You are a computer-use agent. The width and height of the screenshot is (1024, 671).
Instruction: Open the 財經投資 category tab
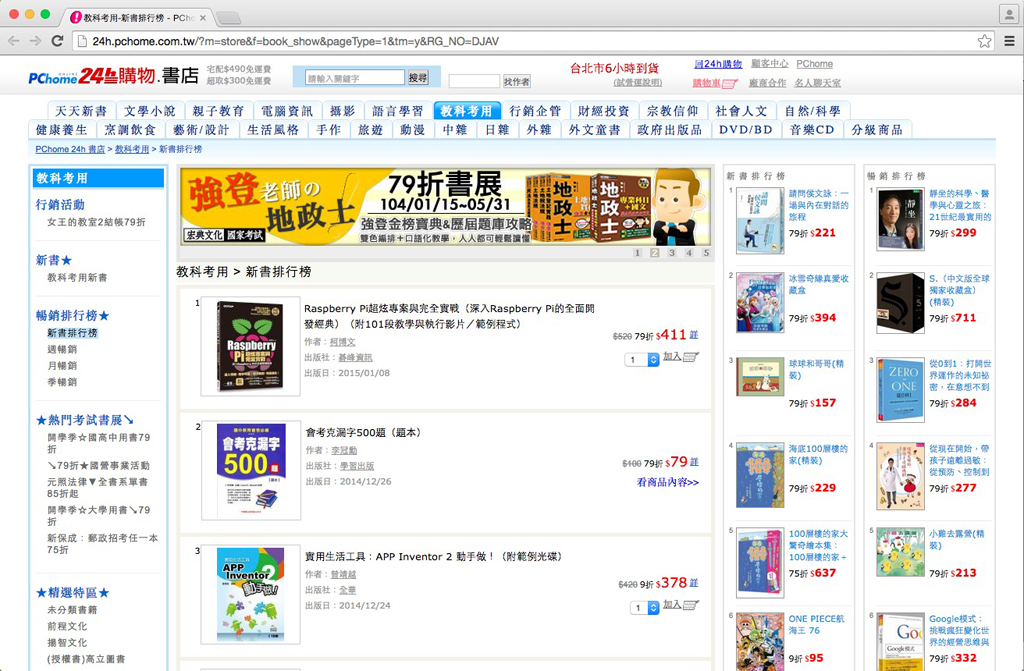pos(604,111)
